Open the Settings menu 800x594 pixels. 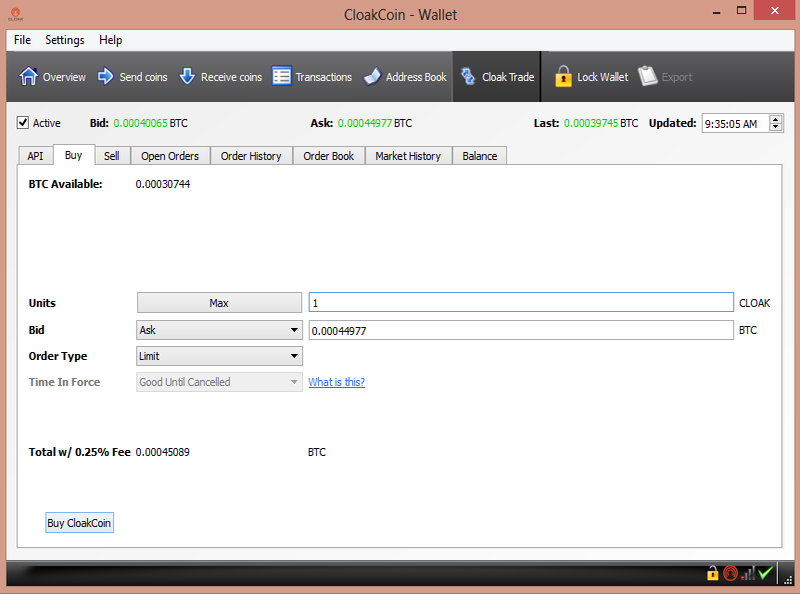pos(65,40)
